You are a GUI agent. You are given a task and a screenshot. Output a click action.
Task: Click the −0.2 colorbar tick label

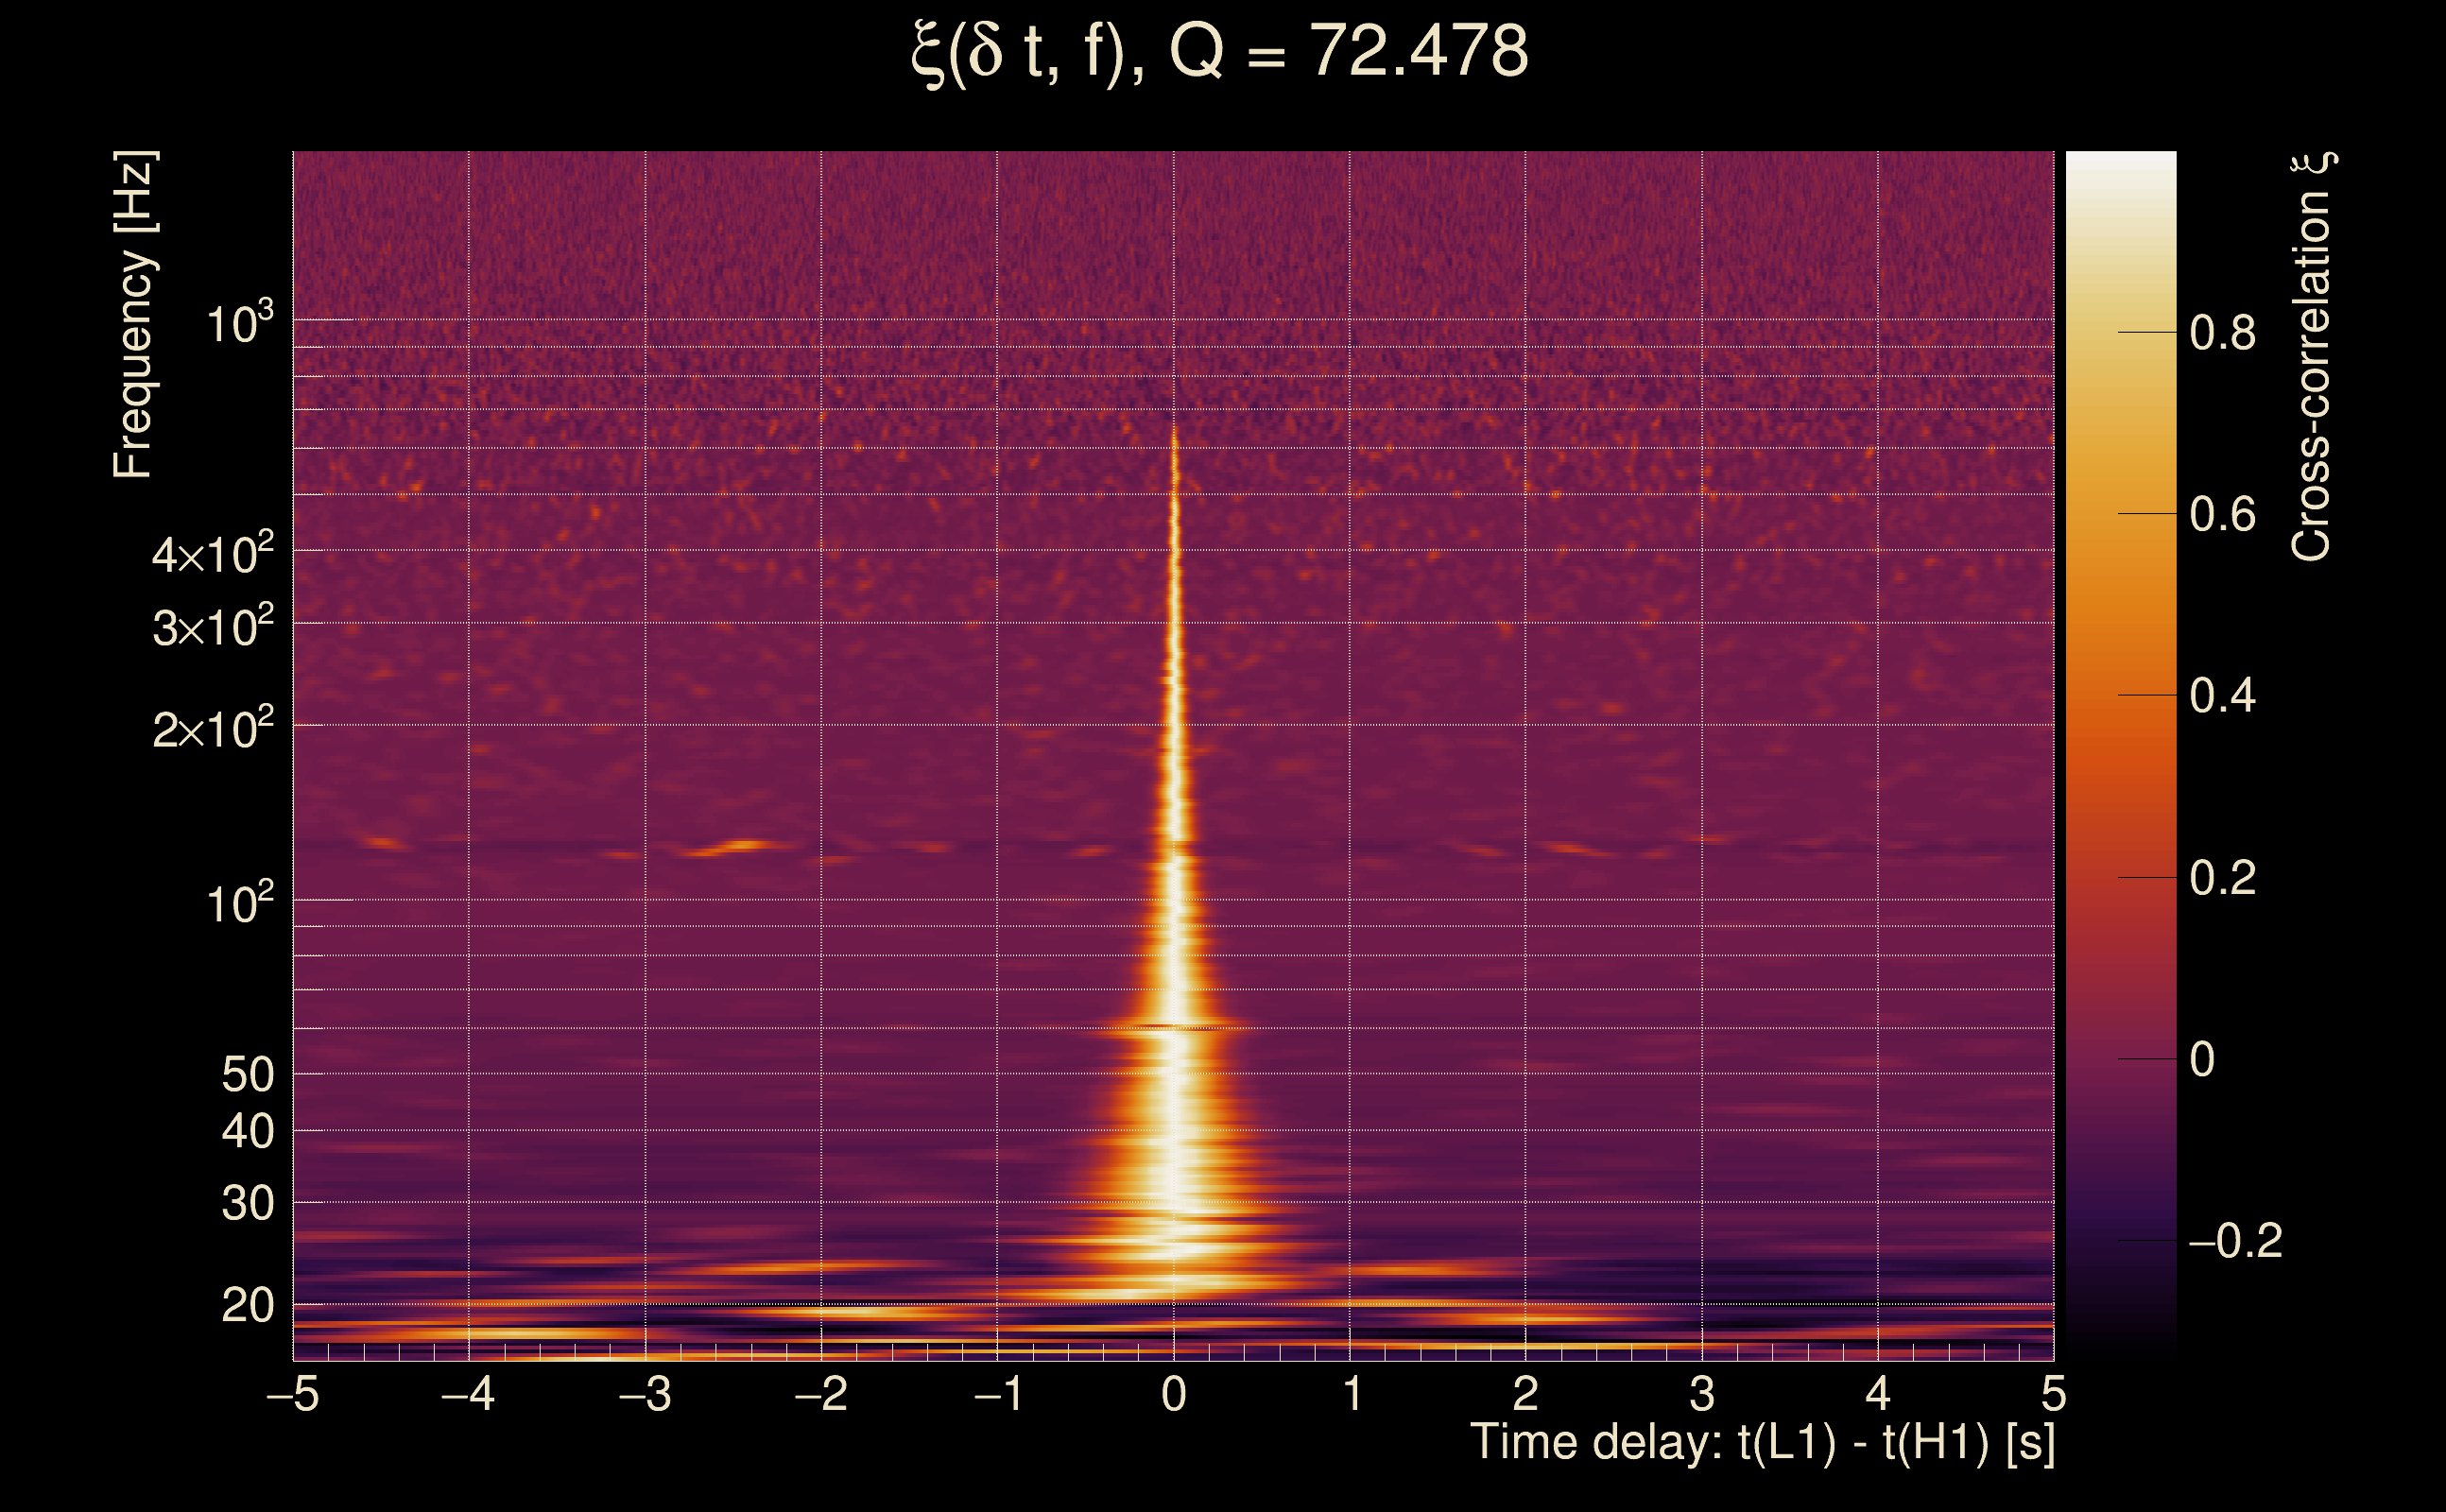tap(2235, 1241)
